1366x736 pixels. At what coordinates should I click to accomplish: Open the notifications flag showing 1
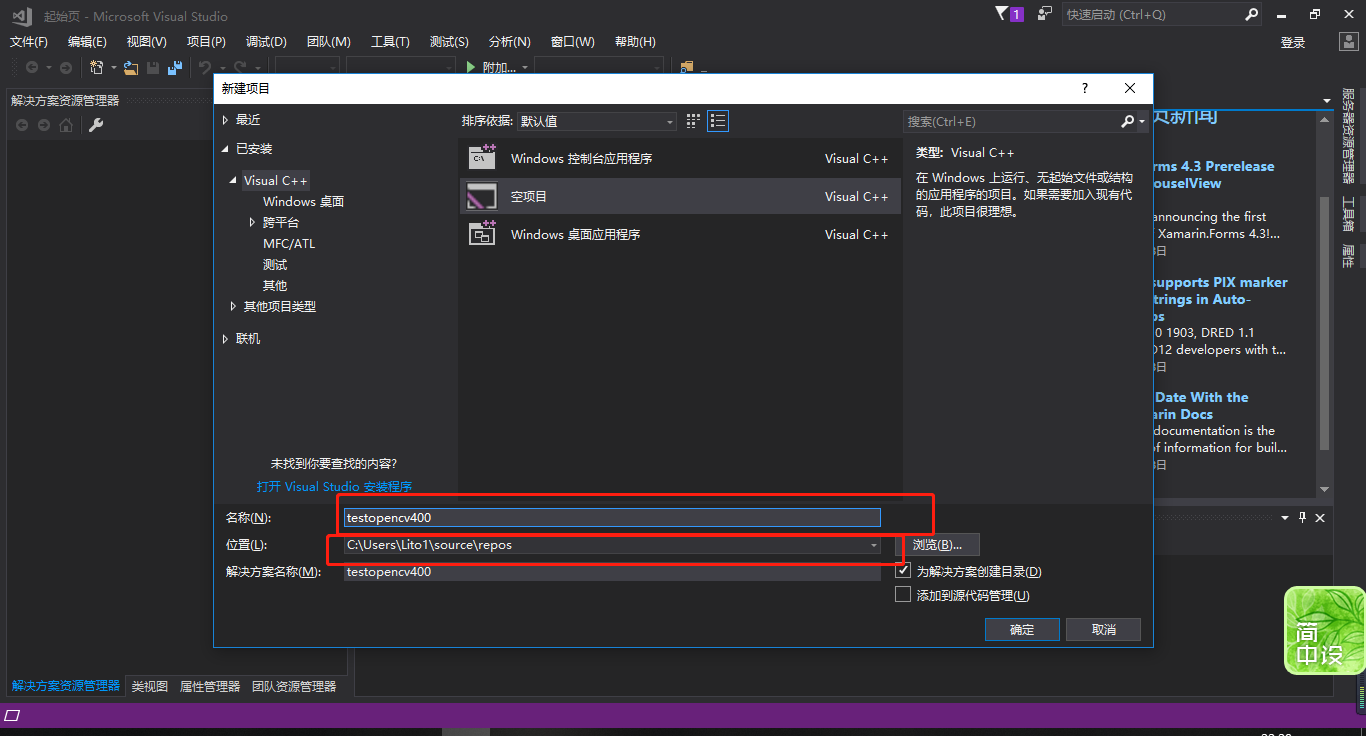pyautogui.click(x=1009, y=14)
